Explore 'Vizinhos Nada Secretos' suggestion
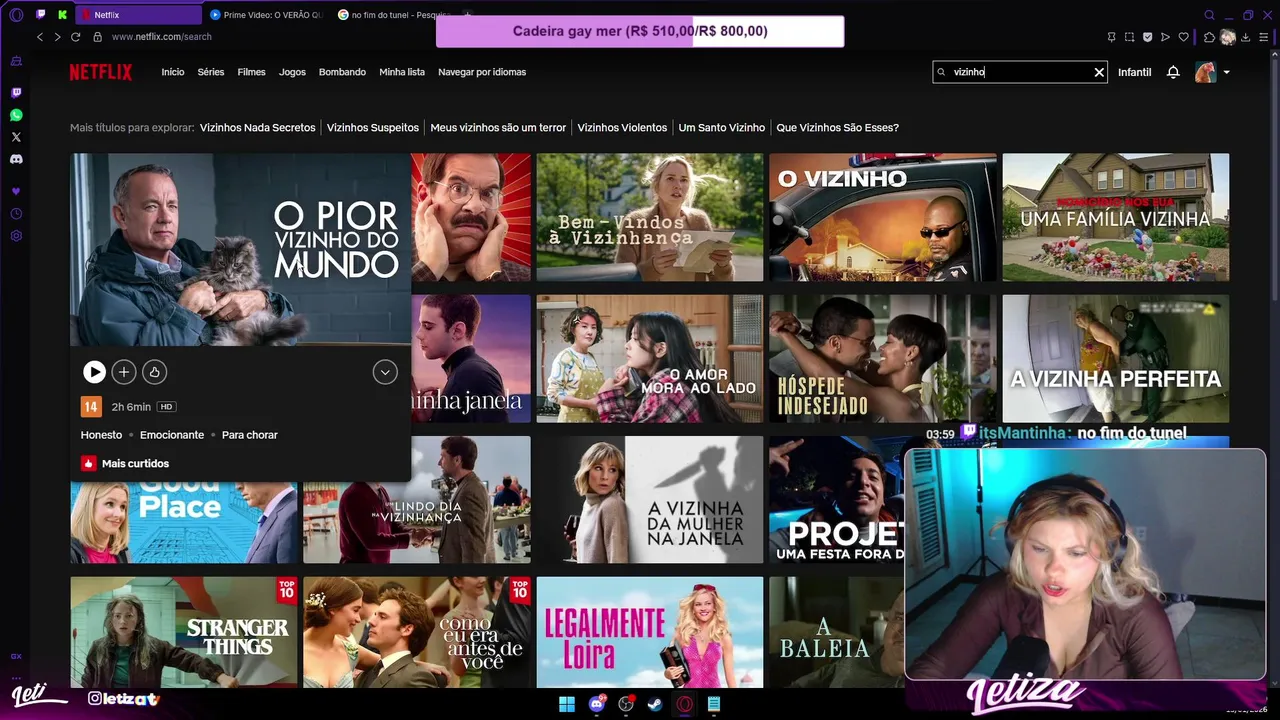Screen dimensions: 1280x720 click(258, 128)
